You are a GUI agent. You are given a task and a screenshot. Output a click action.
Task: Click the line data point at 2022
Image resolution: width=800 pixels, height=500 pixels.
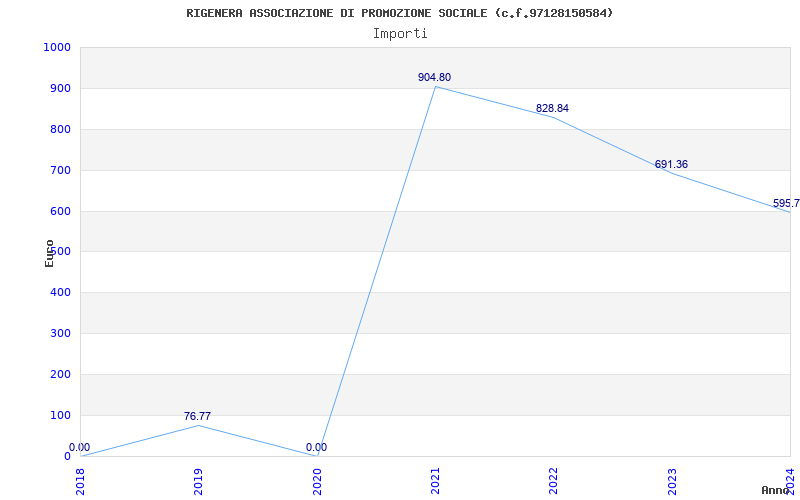pyautogui.click(x=554, y=117)
